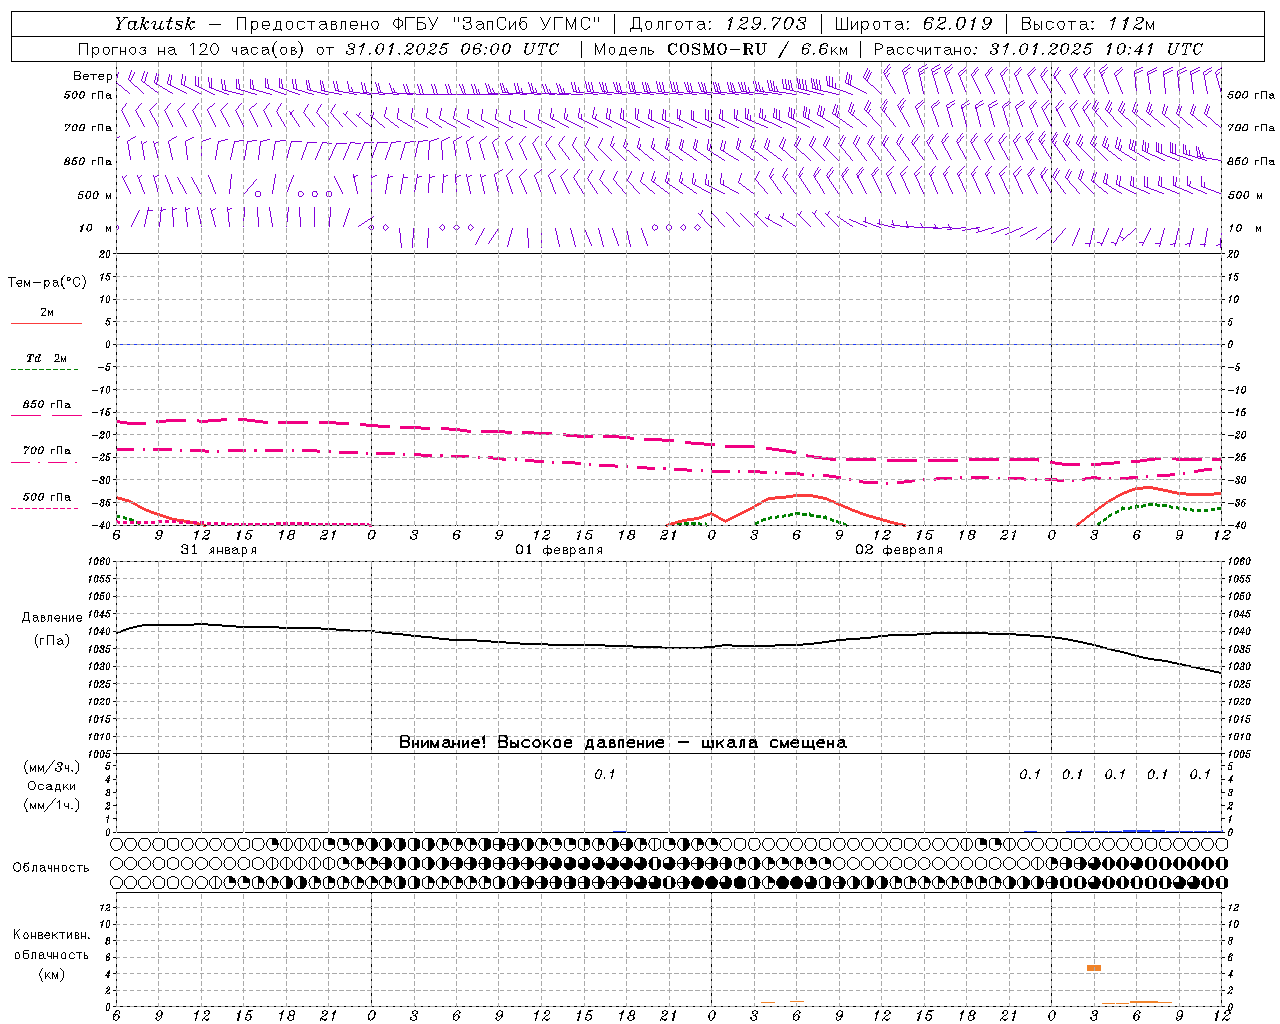Select the Тем-ра(°C) axis title
The height and width of the screenshot is (1024, 1280).
pyautogui.click(x=47, y=283)
